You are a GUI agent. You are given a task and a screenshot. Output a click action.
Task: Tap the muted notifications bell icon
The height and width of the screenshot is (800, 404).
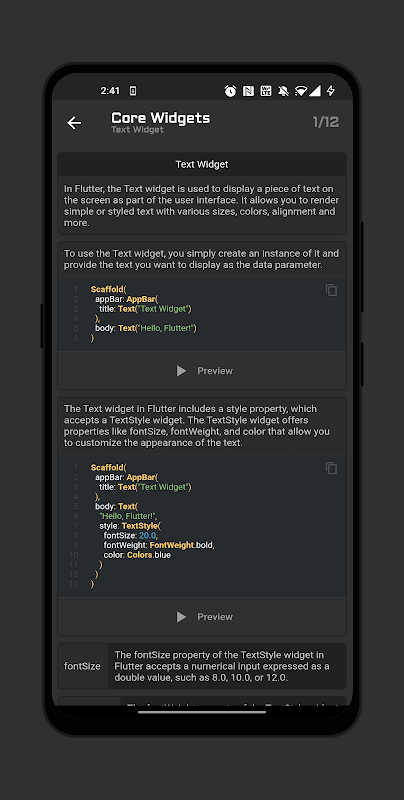tap(283, 91)
